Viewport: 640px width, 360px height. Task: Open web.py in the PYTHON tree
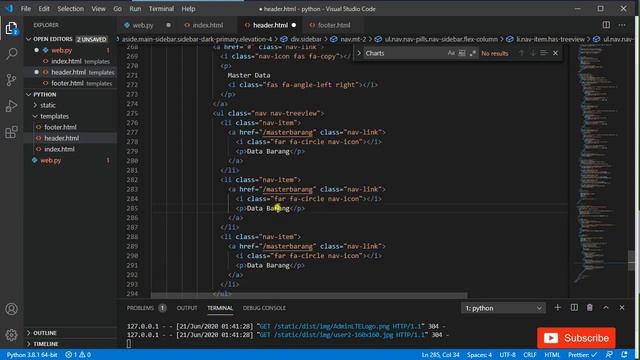(x=51, y=160)
